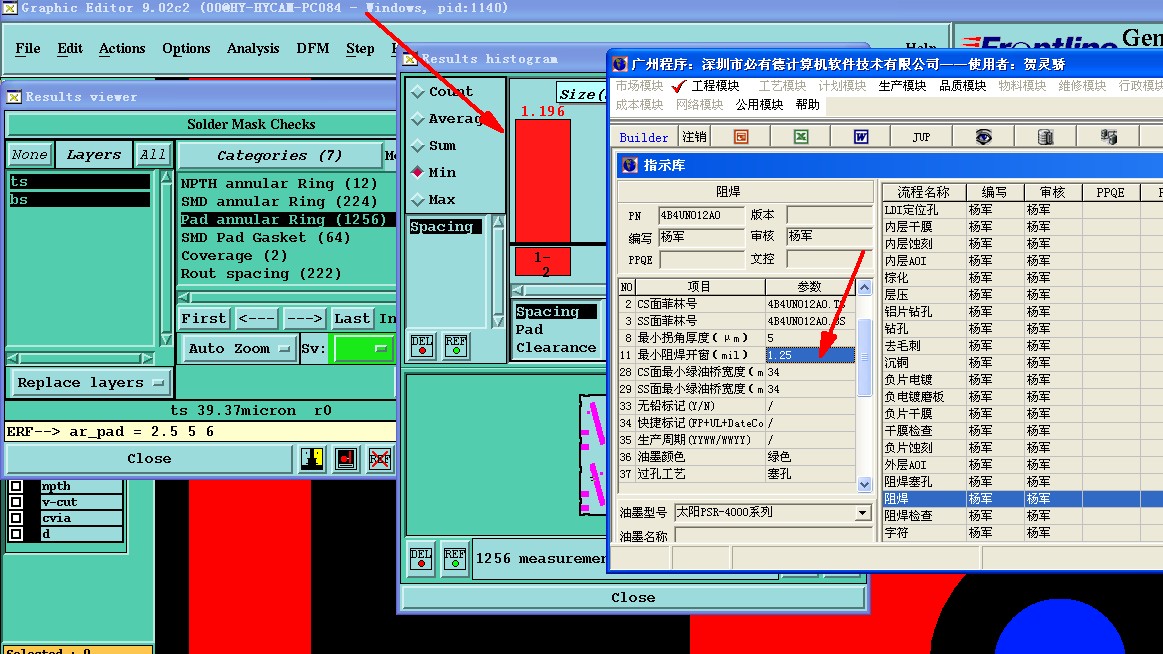The width and height of the screenshot is (1163, 654).
Task: Select the Max radio option
Action: [x=418, y=199]
